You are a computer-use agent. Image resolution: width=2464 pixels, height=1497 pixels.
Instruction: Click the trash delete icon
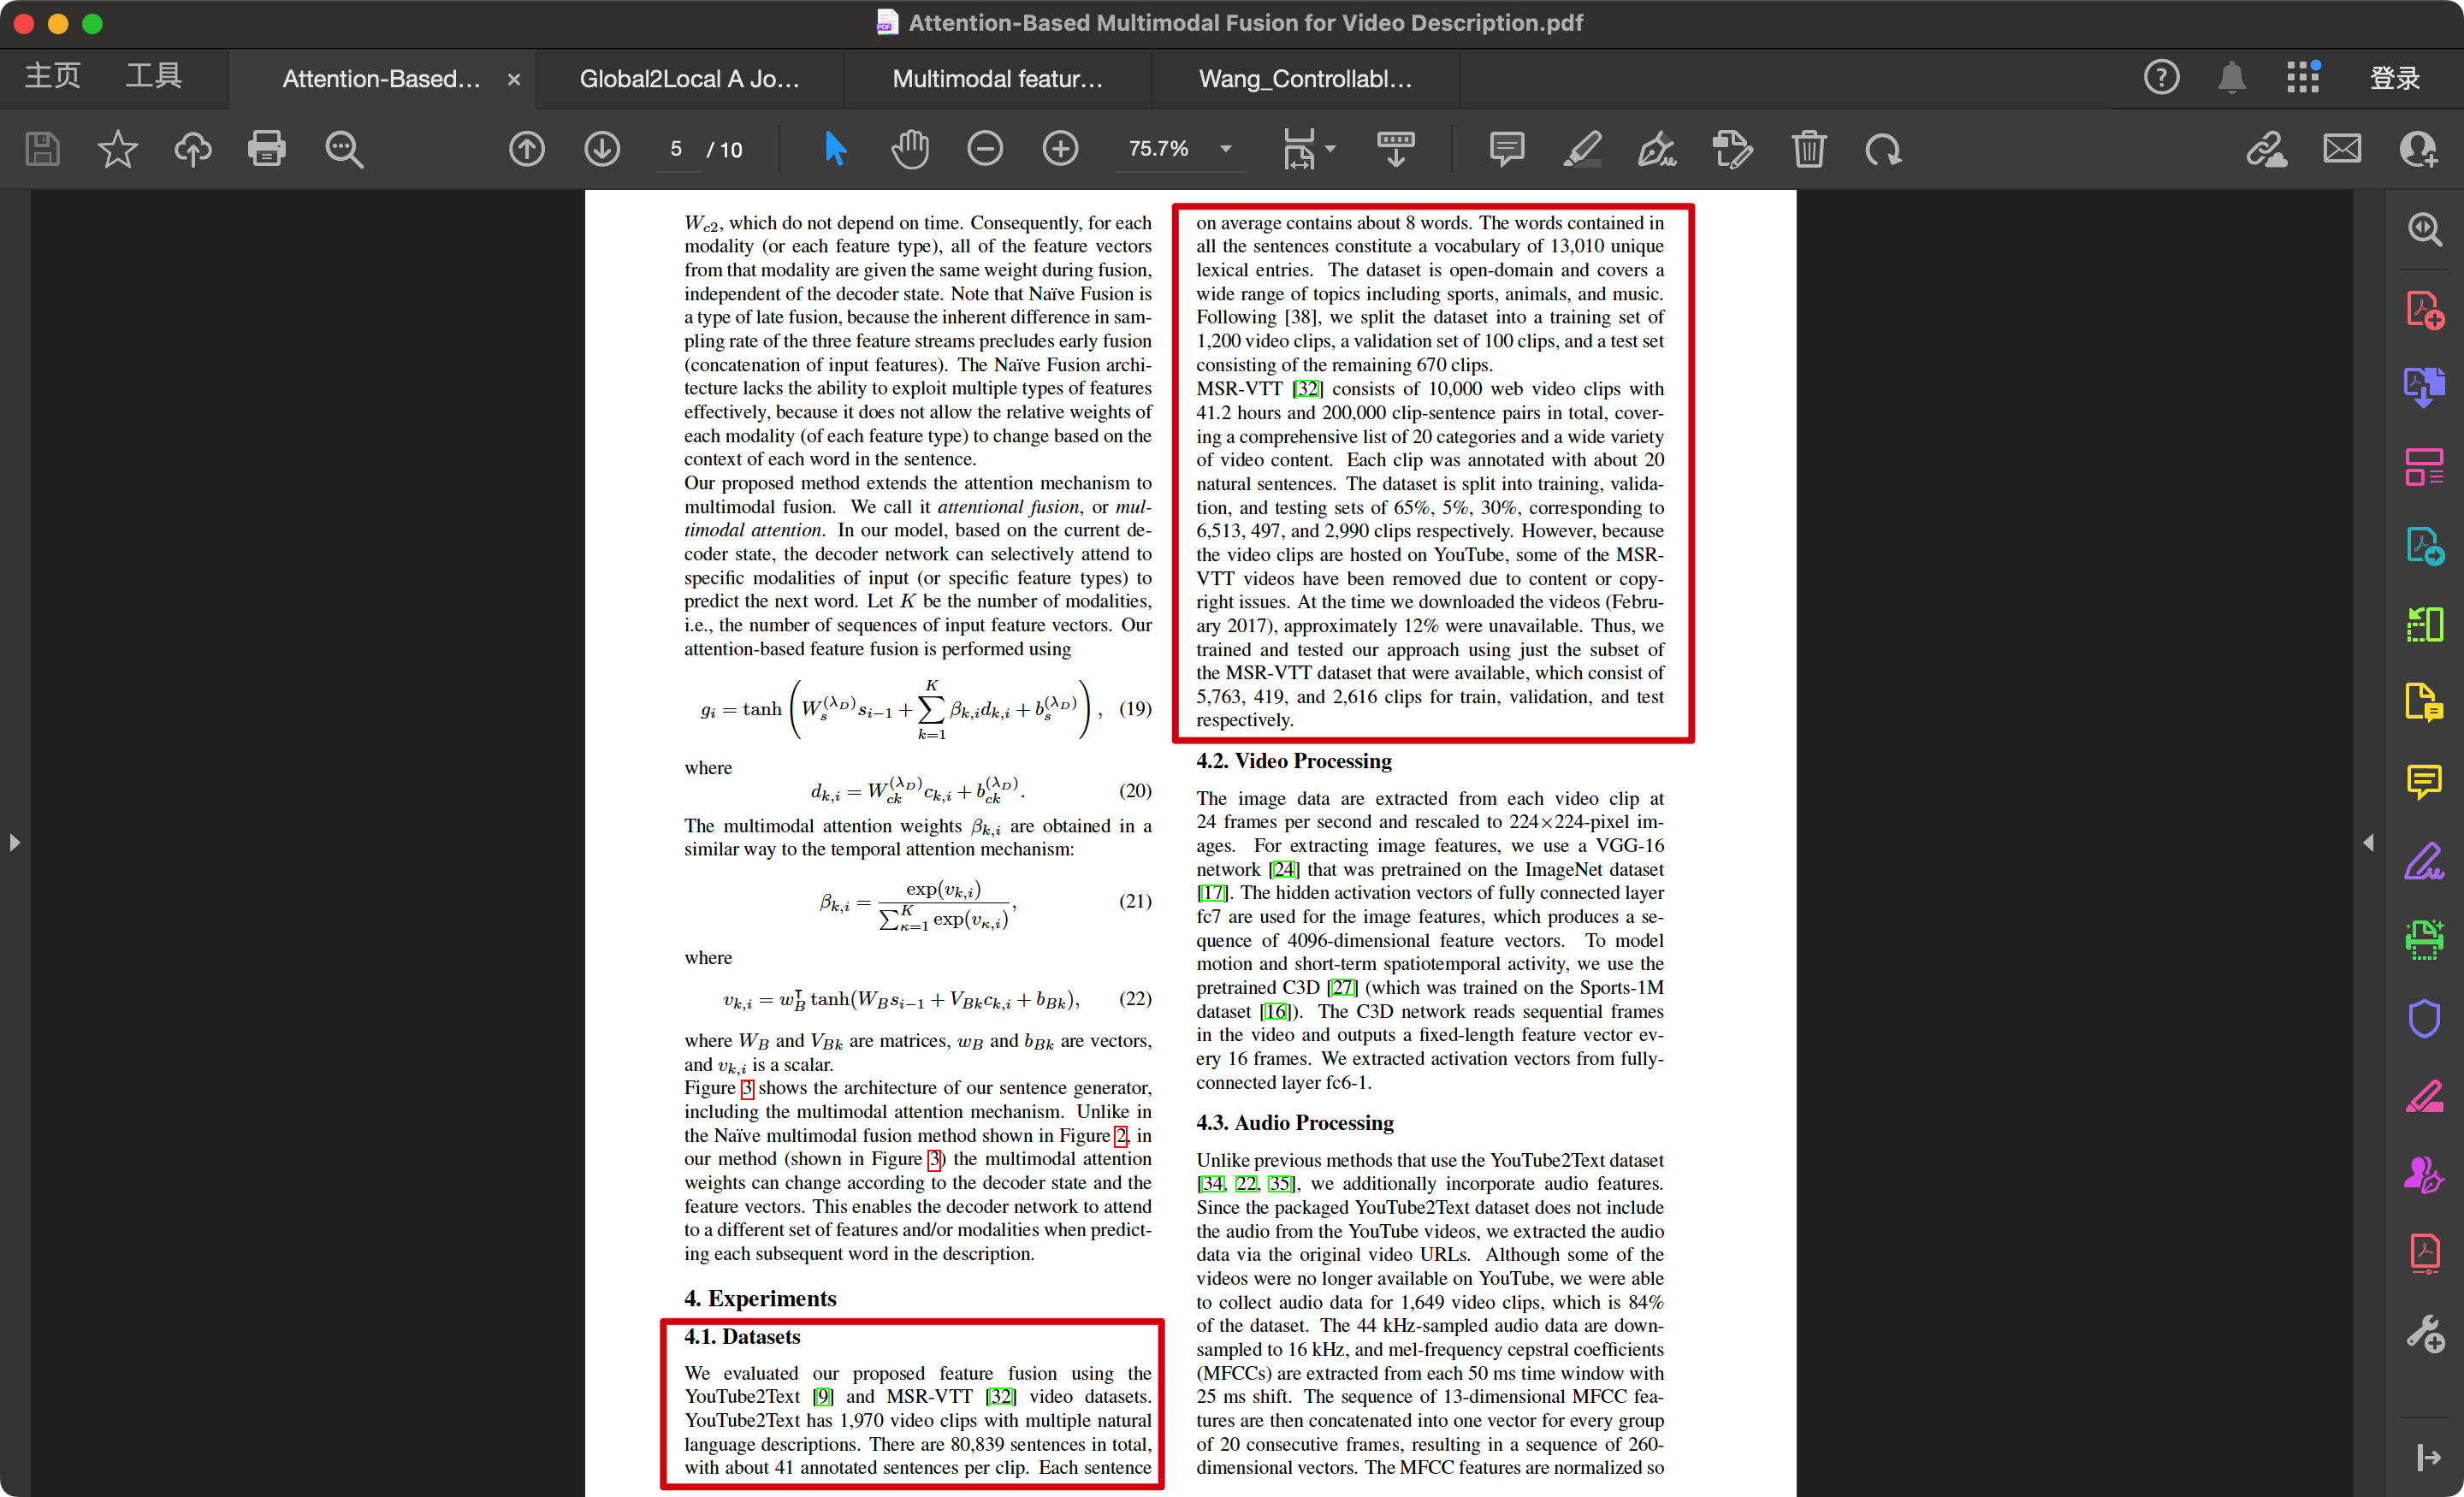point(1808,149)
